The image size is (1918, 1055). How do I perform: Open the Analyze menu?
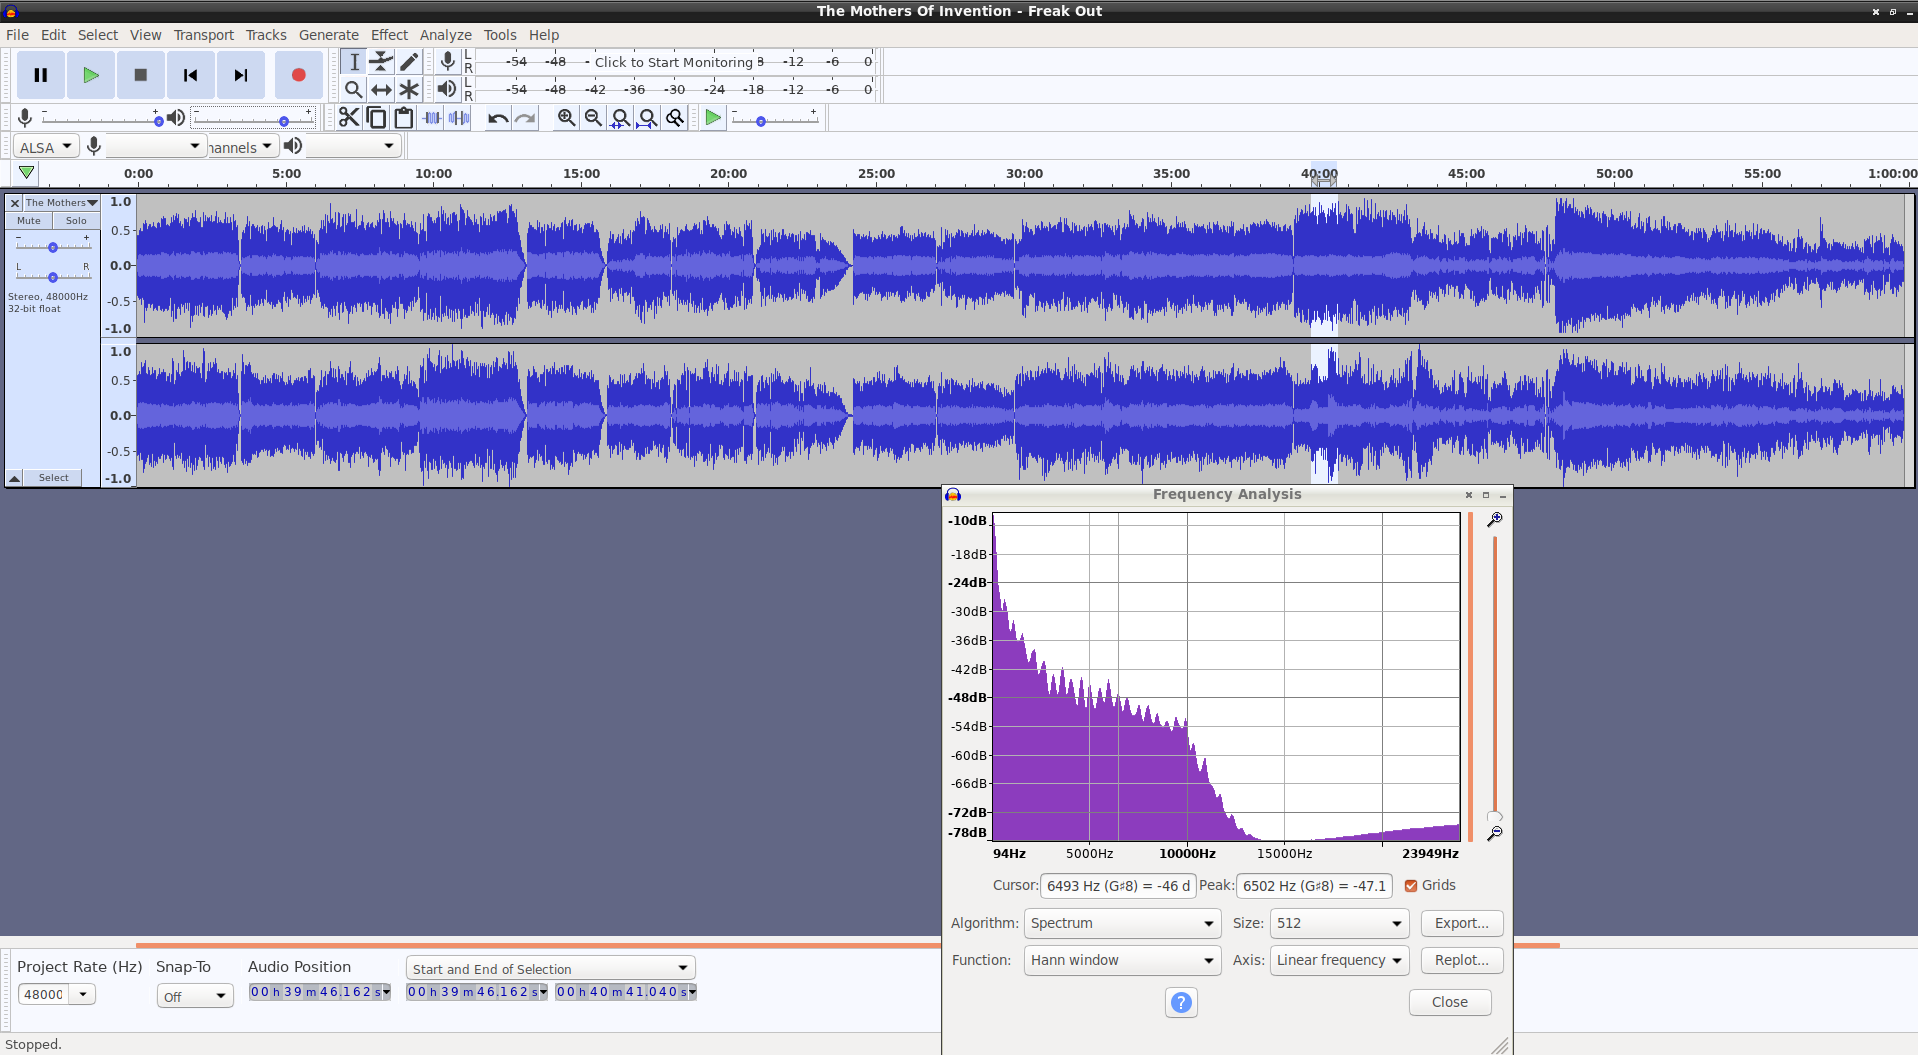pos(446,35)
